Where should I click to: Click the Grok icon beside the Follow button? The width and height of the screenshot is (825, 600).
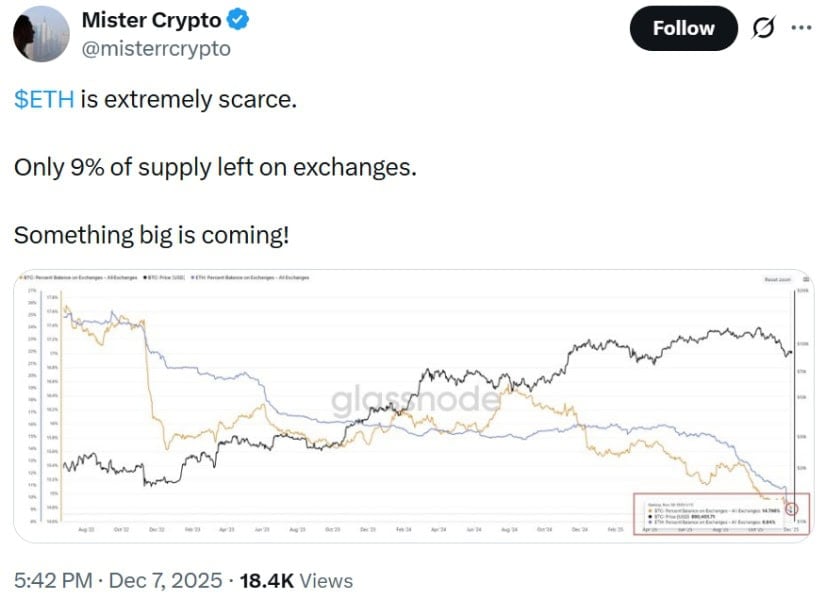point(762,28)
